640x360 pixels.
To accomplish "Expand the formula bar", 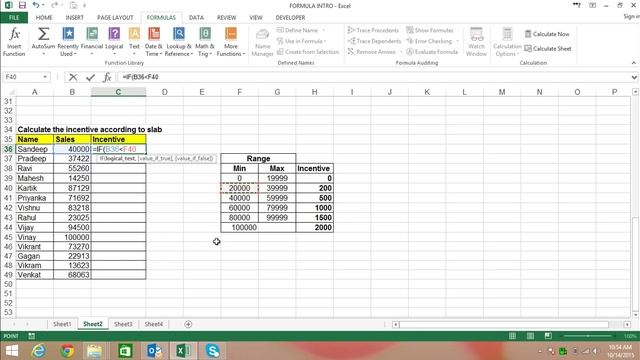I will point(634,77).
